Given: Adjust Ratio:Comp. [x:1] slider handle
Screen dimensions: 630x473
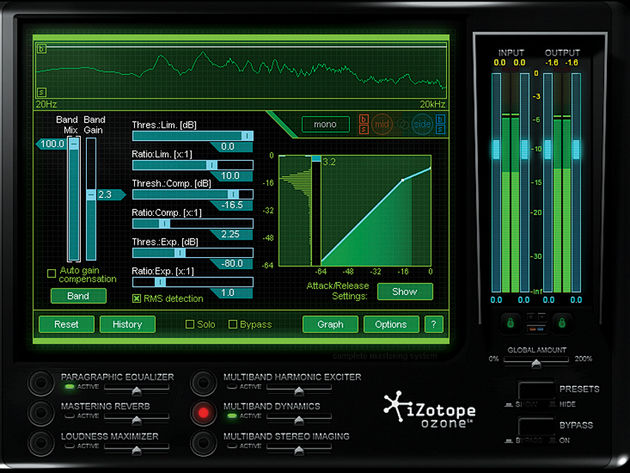Looking at the screenshot, I should (164, 224).
